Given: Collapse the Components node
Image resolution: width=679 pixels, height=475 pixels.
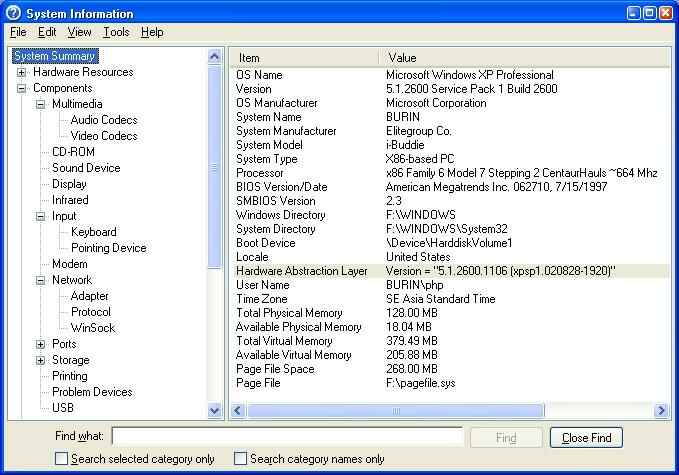Looking at the screenshot, I should click(21, 88).
